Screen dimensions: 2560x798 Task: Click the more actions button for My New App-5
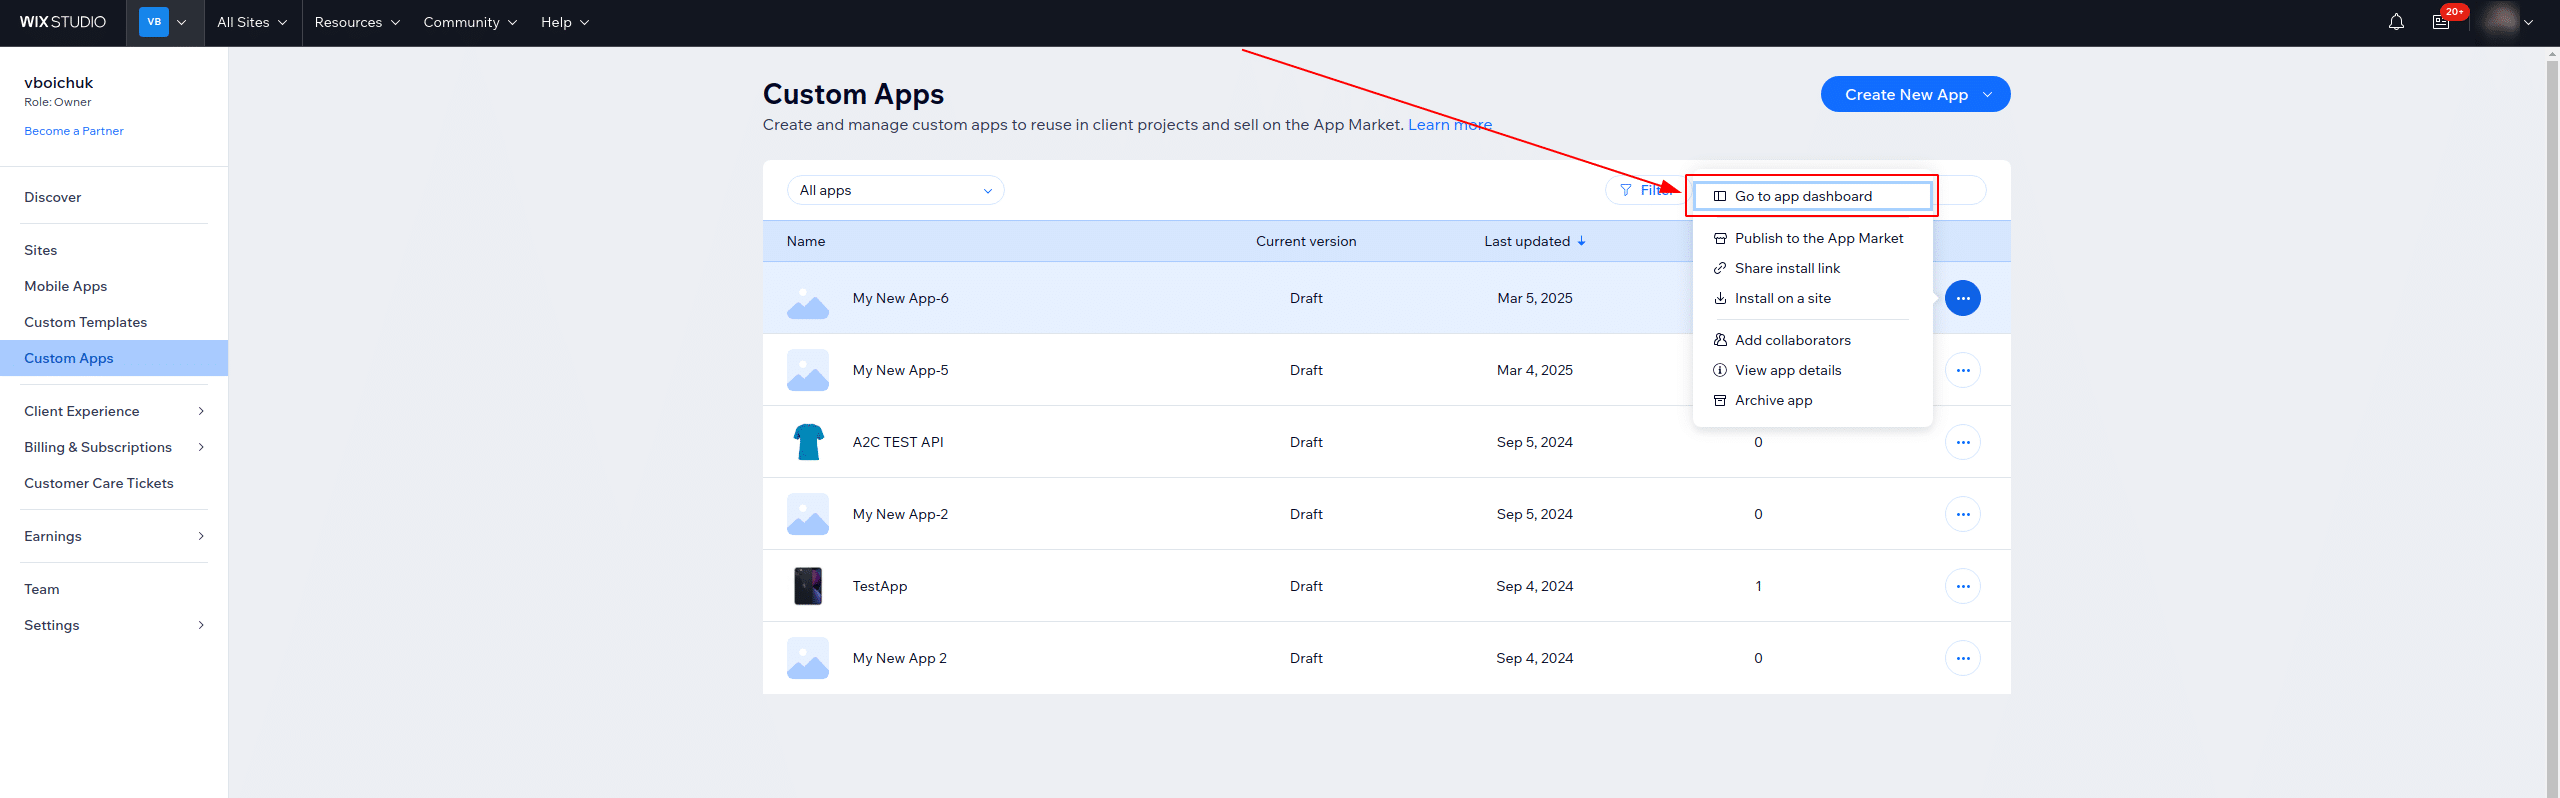coord(1962,370)
